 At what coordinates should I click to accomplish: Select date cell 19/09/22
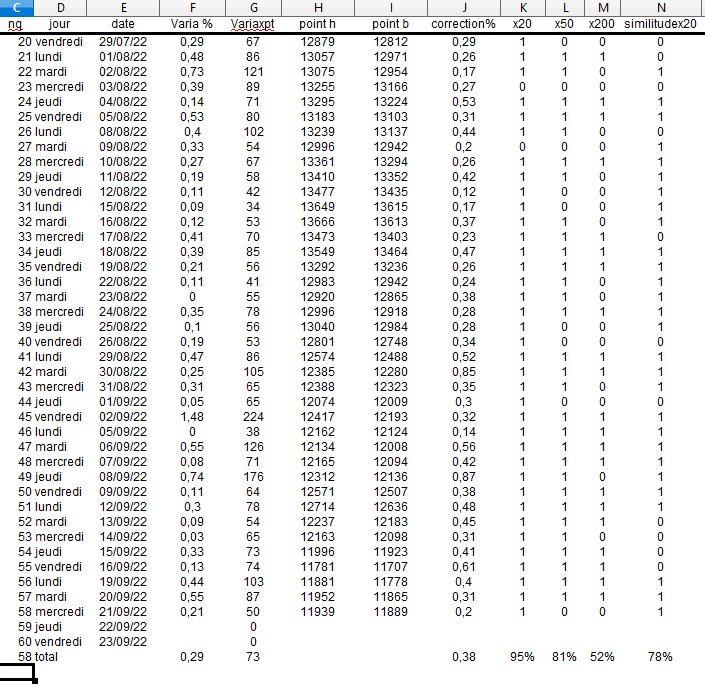click(x=123, y=582)
